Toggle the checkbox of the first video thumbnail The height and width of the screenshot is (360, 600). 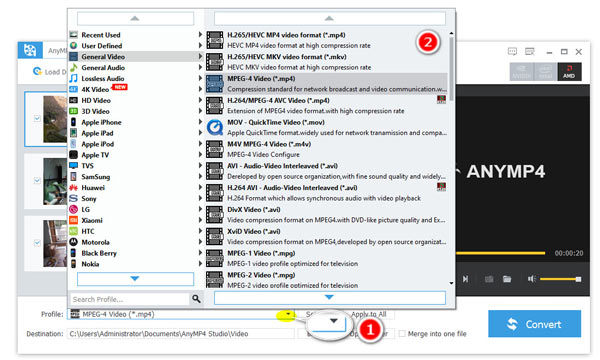click(37, 118)
